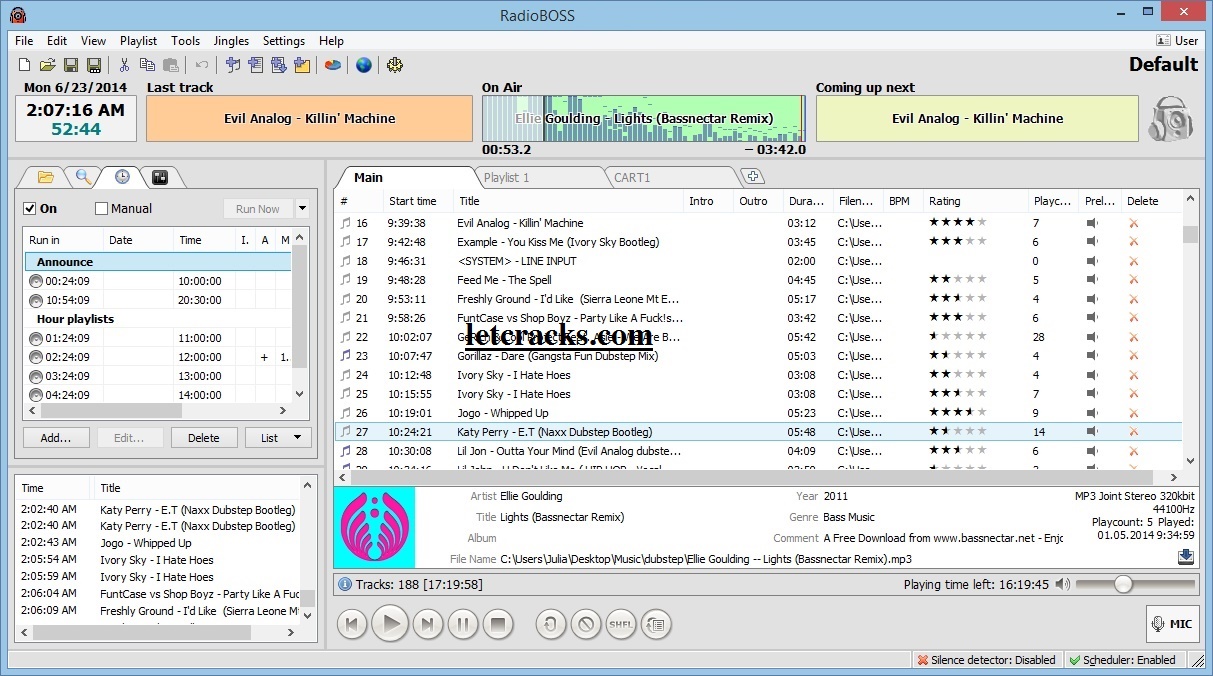Create a new playlist with the blank page icon
The height and width of the screenshot is (676, 1213).
25,65
